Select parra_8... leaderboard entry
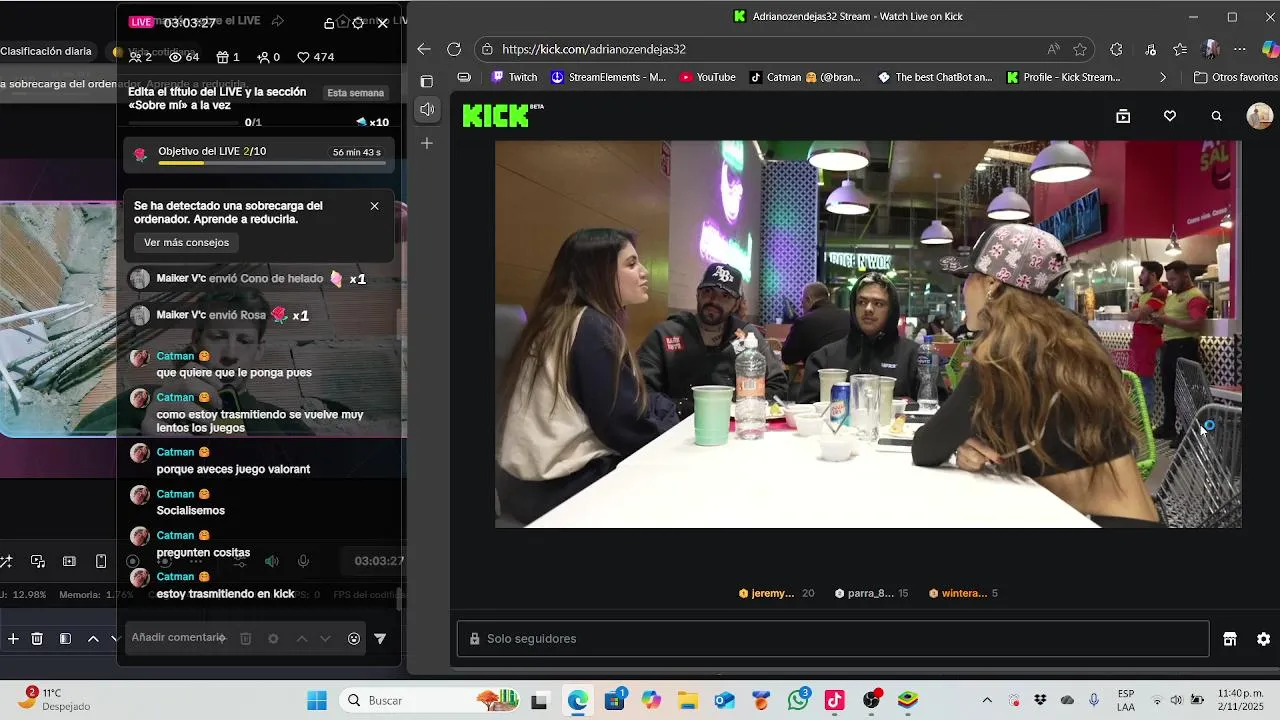 [871, 593]
